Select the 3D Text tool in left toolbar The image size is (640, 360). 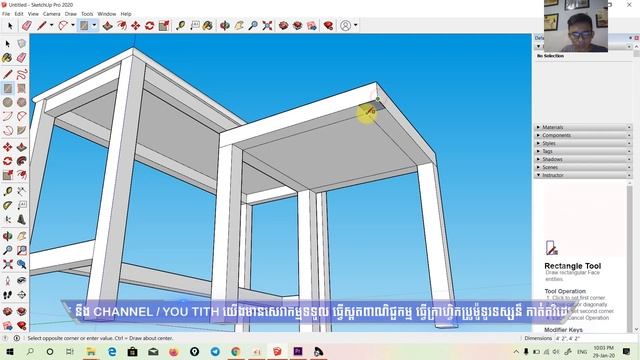(22, 220)
